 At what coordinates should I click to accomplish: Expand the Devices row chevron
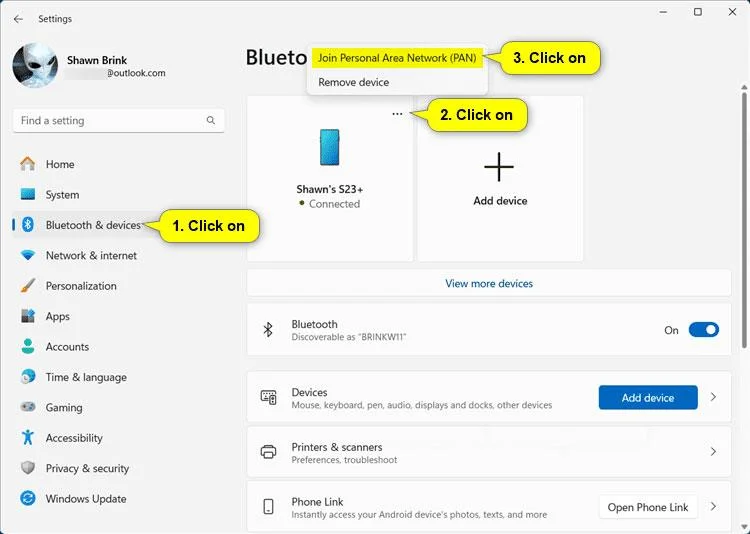click(x=713, y=397)
